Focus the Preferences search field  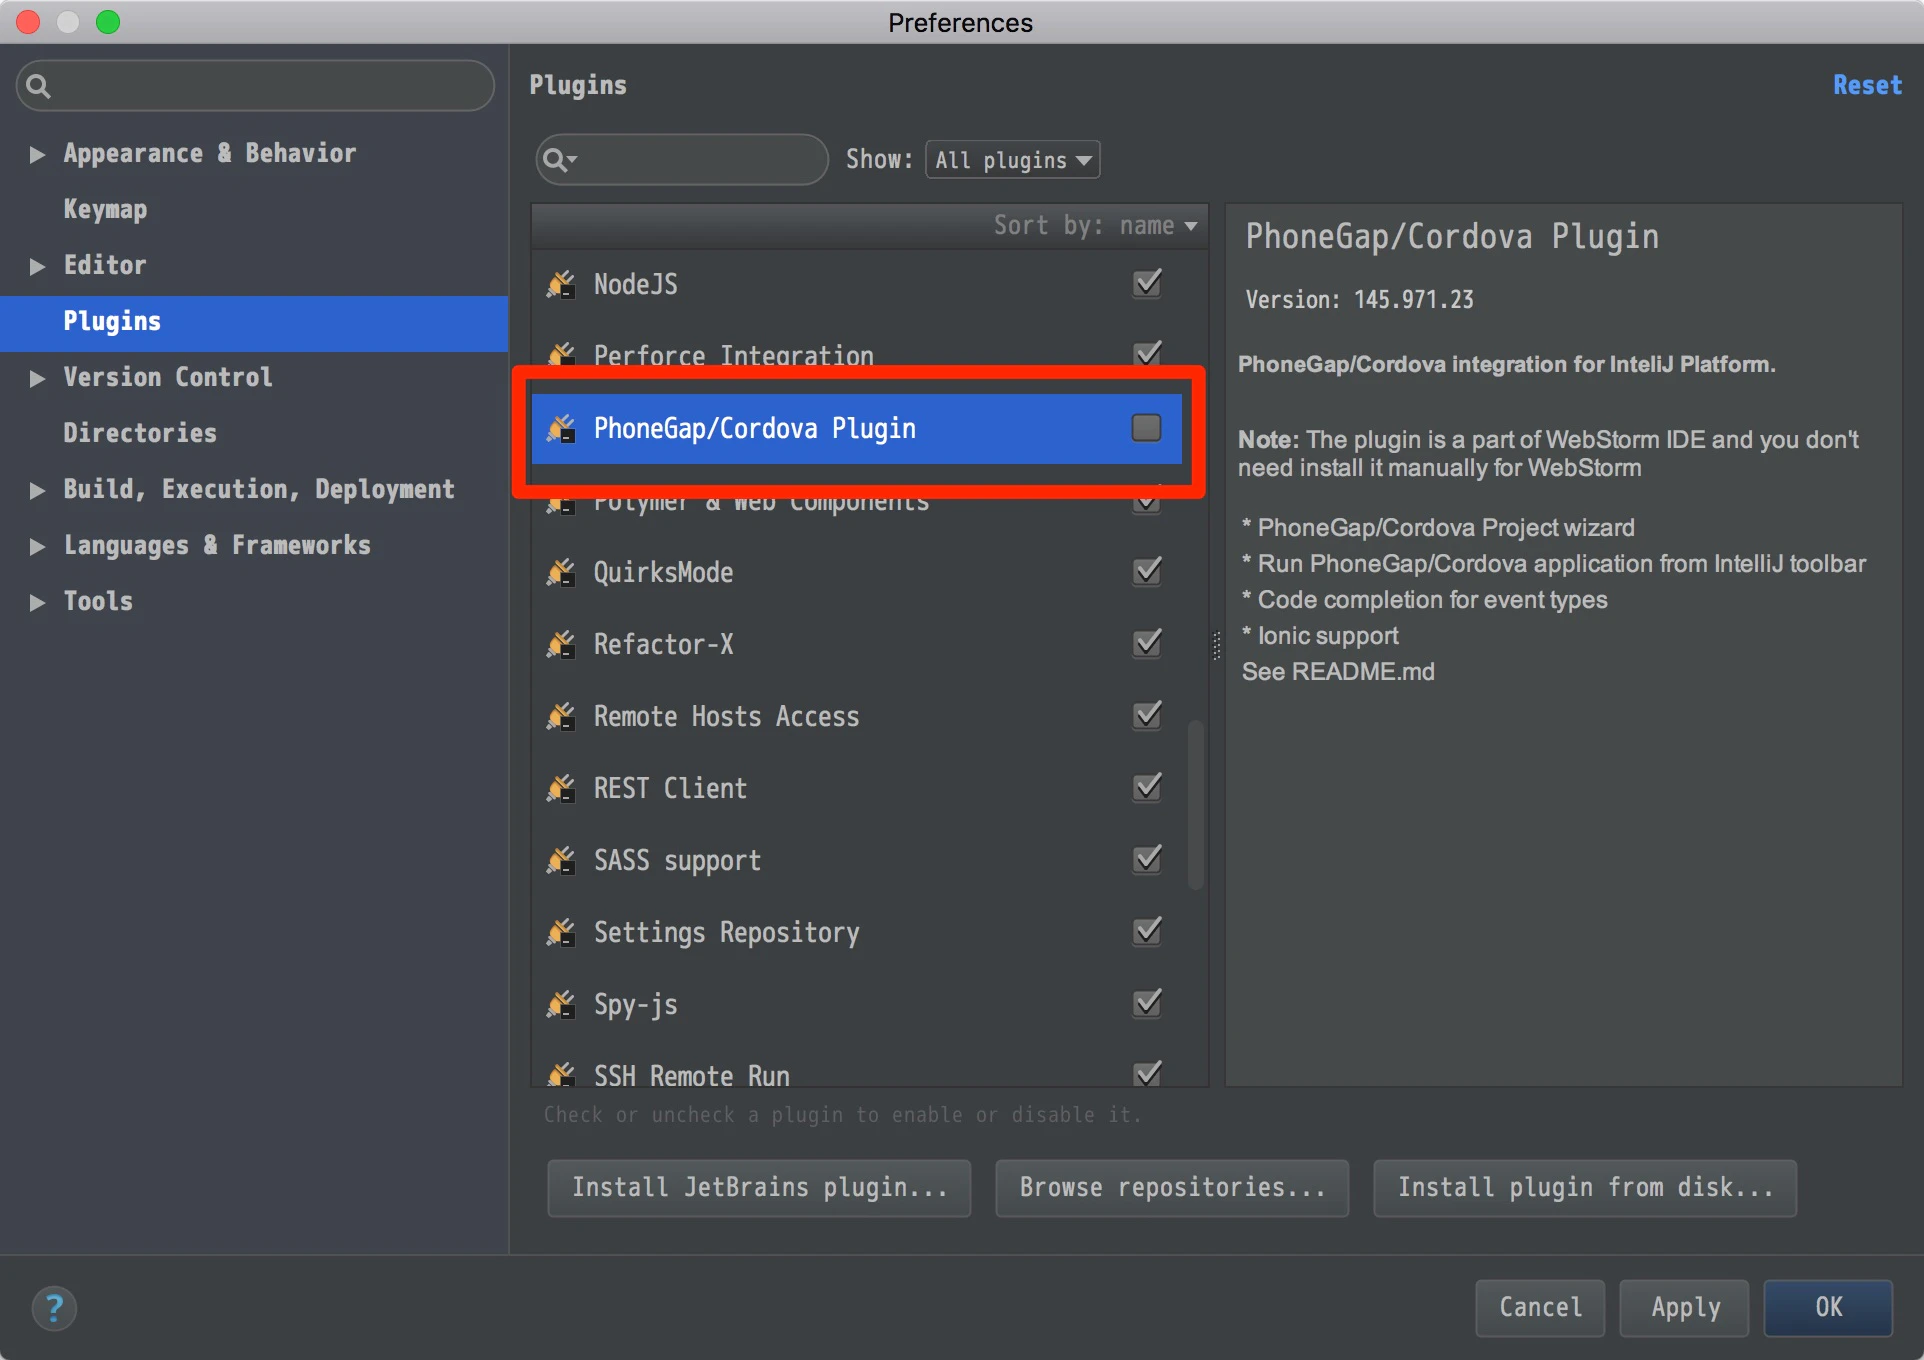click(256, 86)
